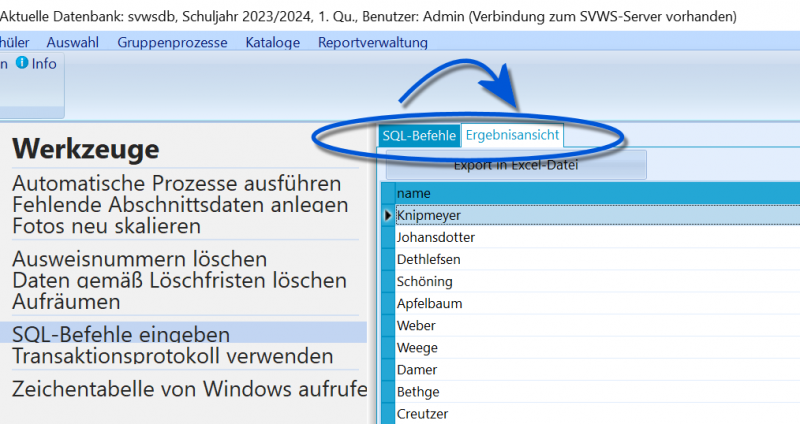The width and height of the screenshot is (800, 424).
Task: Select the Apfelbaum row
Action: tap(598, 304)
